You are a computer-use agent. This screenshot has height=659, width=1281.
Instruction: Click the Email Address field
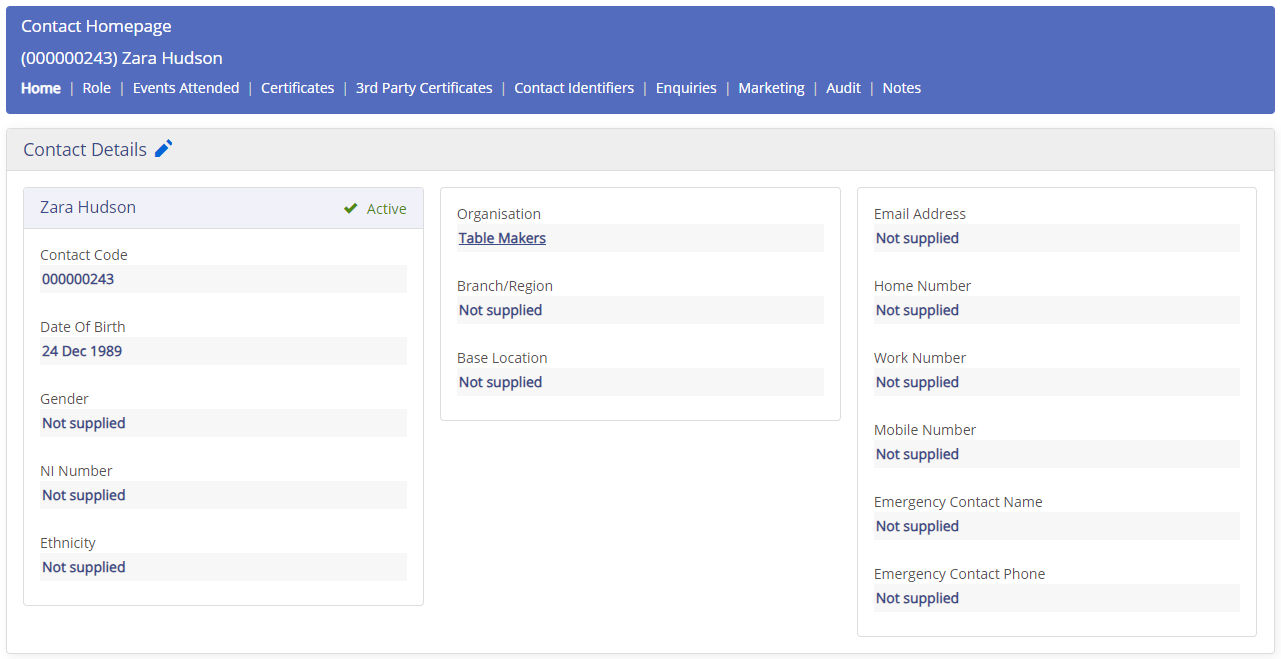tap(1056, 238)
